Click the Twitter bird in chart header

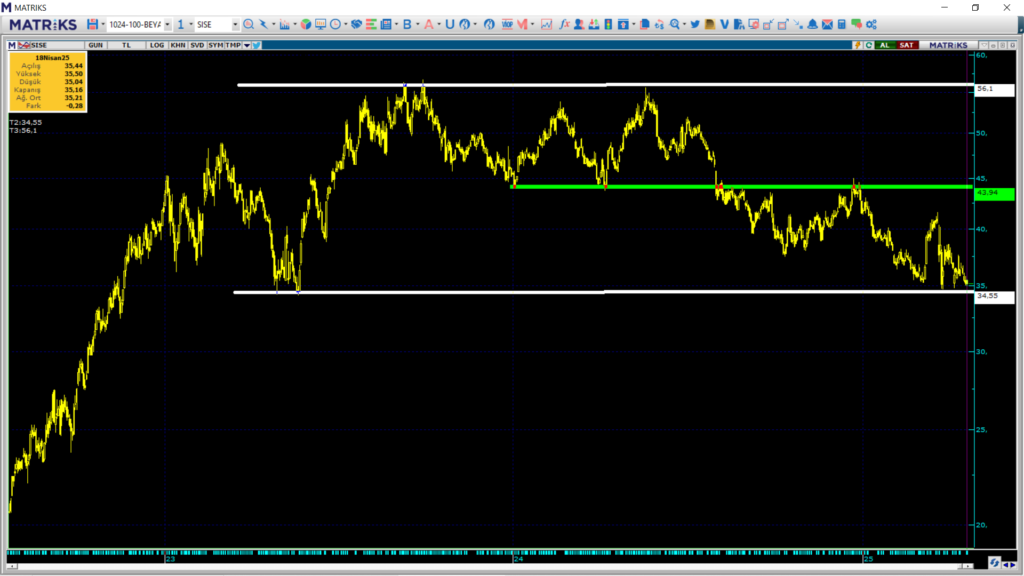pyautogui.click(x=257, y=45)
